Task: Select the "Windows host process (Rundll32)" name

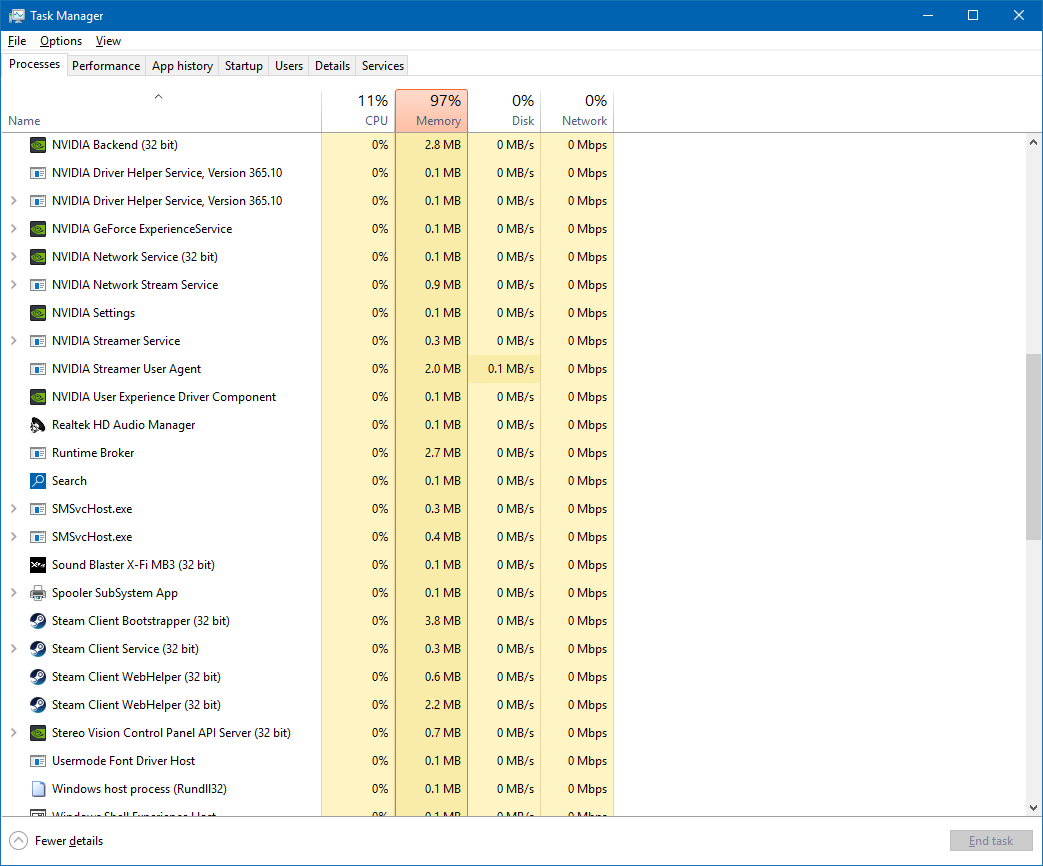Action: point(140,789)
